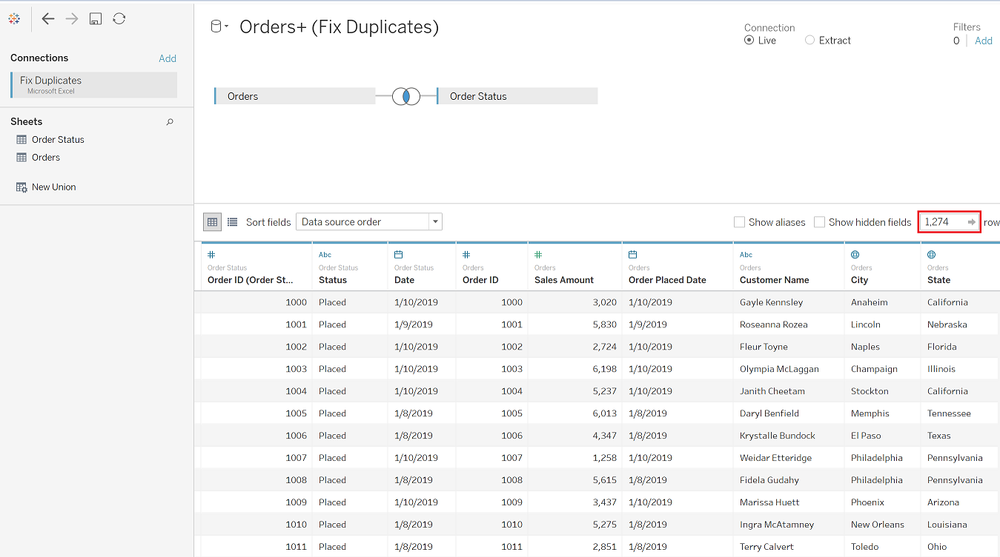Click the cell Gayle Kennsley
This screenshot has height=557, width=1000.
point(771,302)
